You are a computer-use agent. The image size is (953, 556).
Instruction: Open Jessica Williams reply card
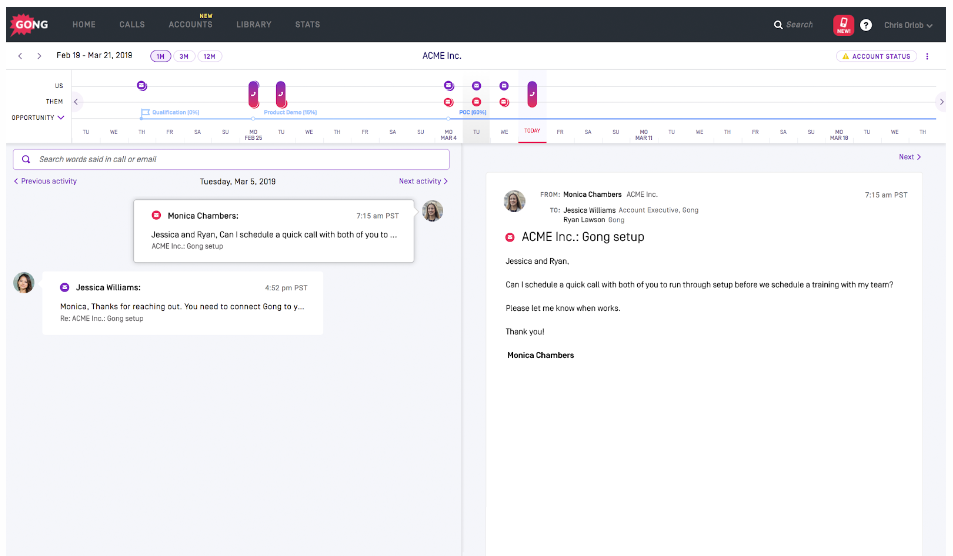tap(182, 303)
